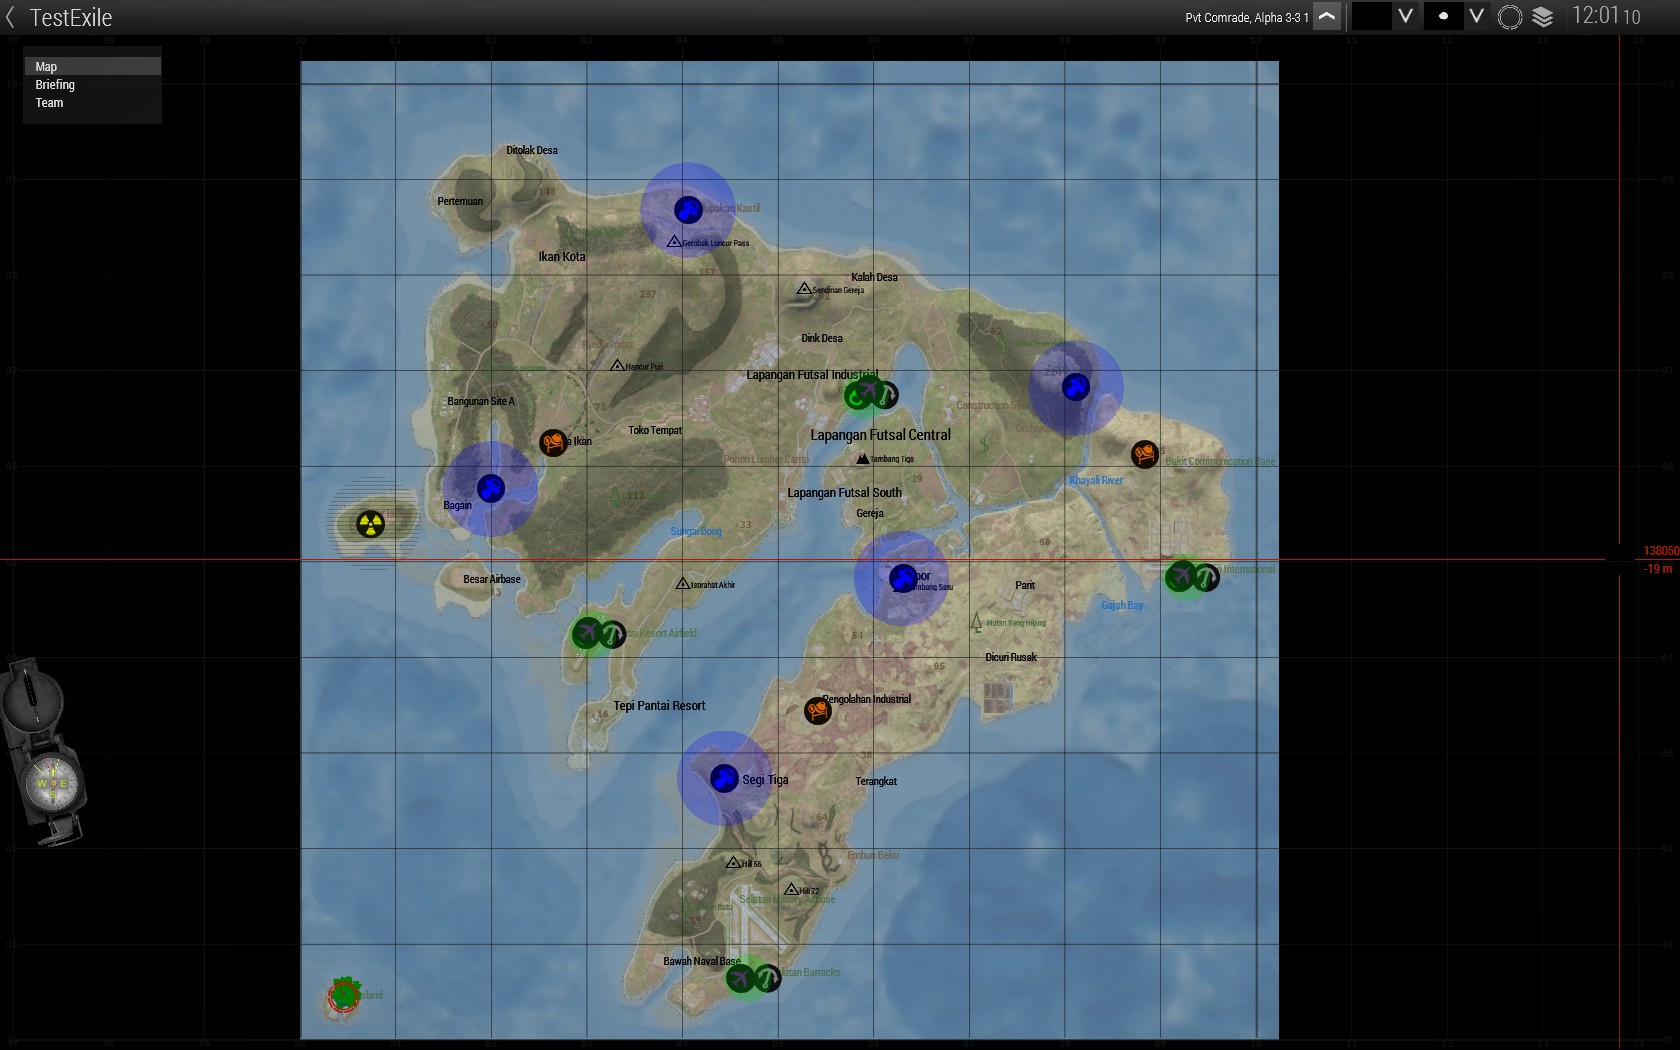Select the airplane marker at the Resort Airfield
Viewport: 1680px width, 1050px height.
[587, 632]
